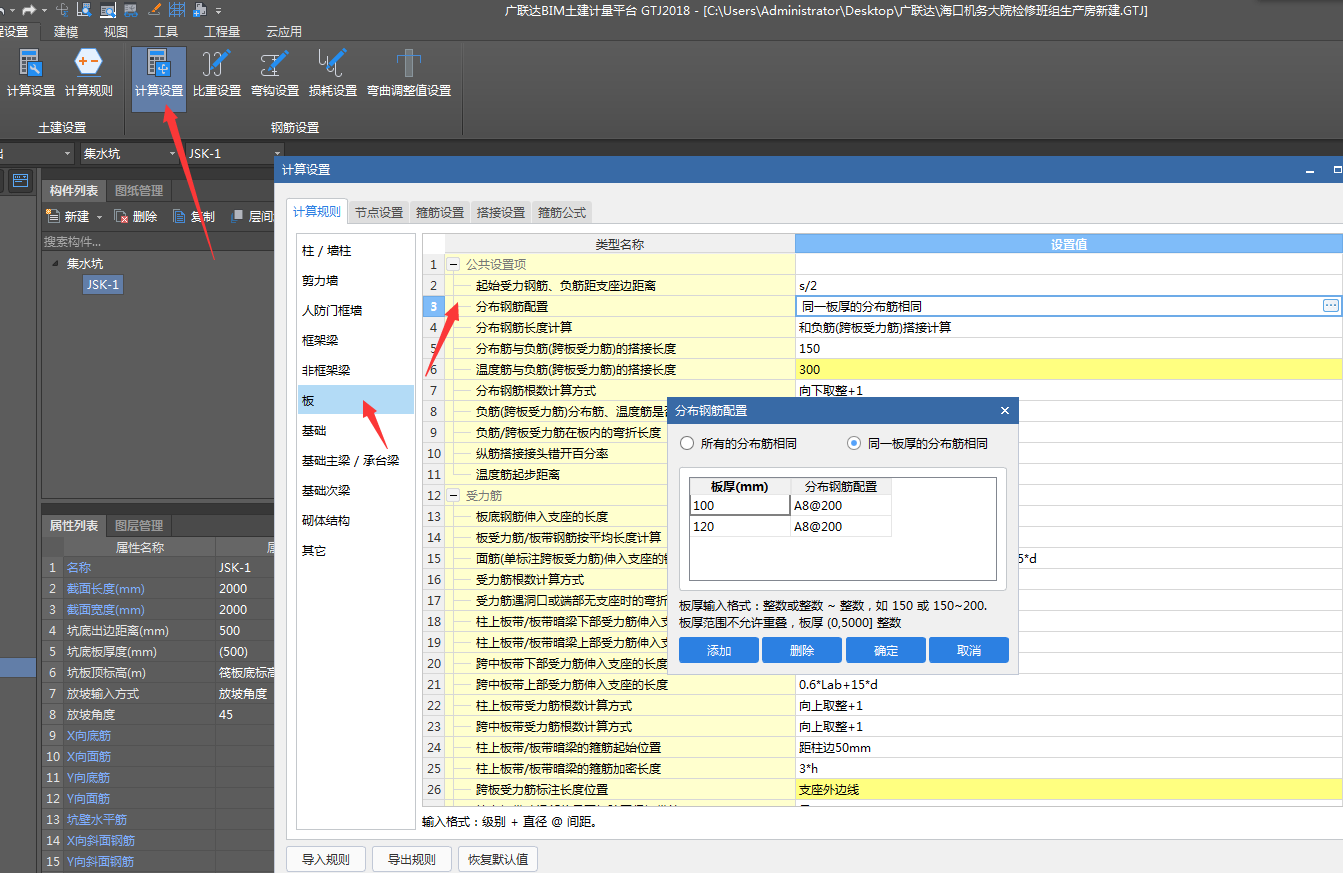This screenshot has height=873, width=1343.
Task: Click 板厚 cell with value 100
Action: 740,506
